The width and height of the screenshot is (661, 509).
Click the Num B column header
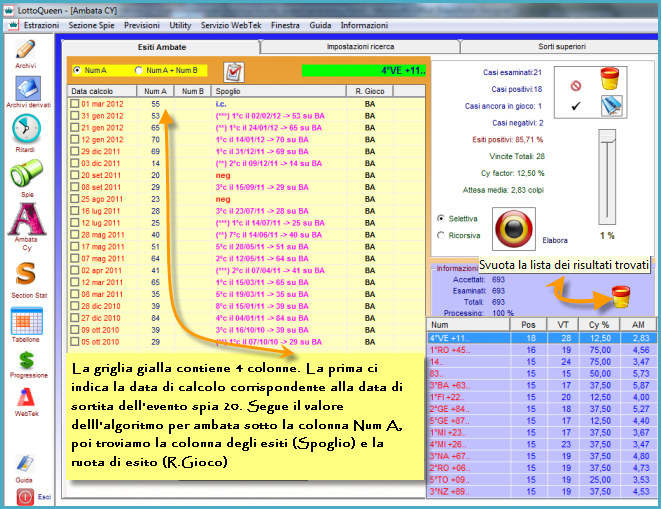point(193,91)
